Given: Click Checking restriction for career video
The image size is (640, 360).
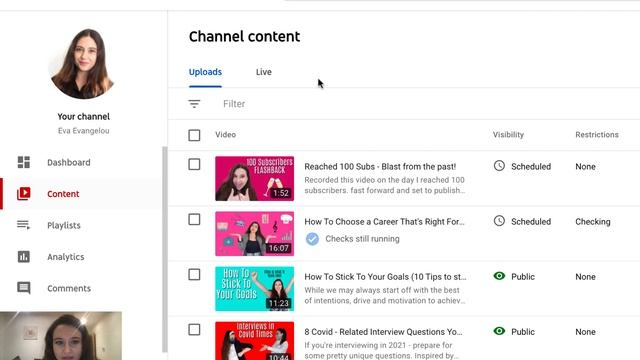Looking at the screenshot, I should (593, 222).
